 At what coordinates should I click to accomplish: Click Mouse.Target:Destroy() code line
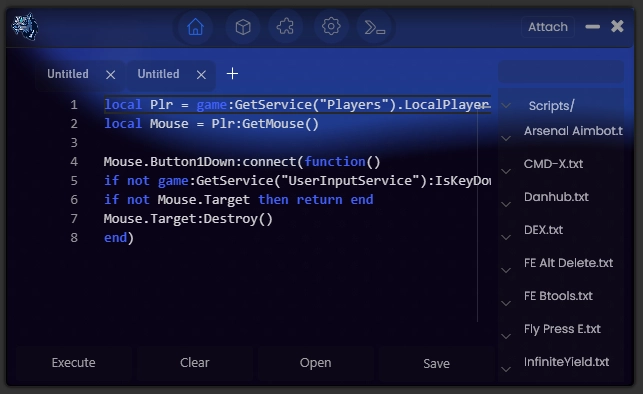coord(188,219)
